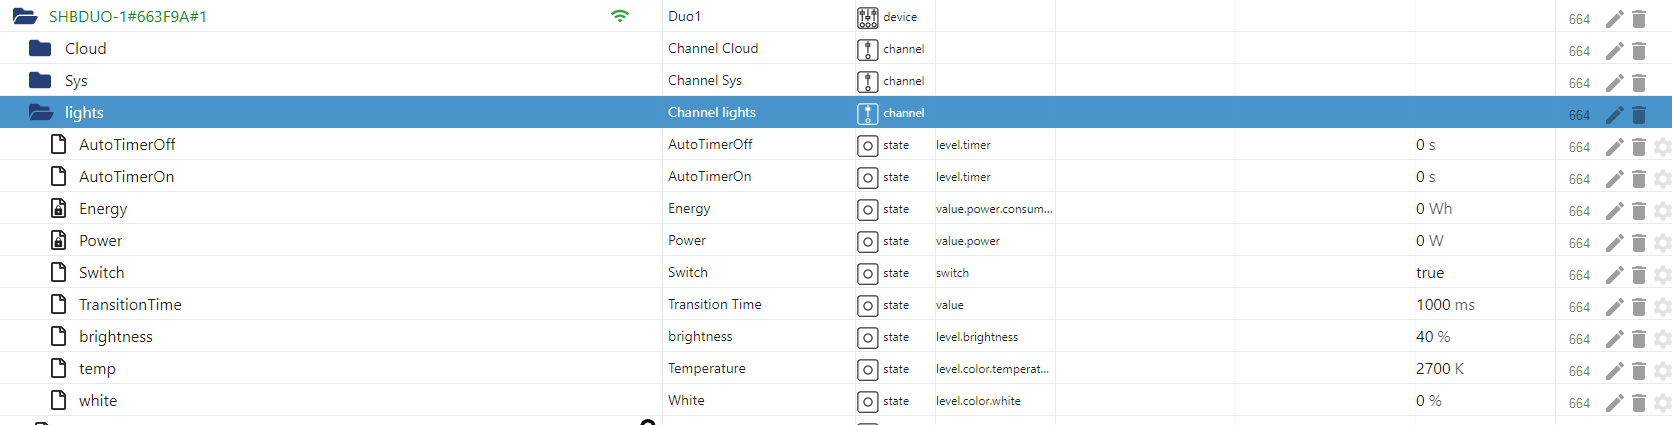Screen dimensions: 1672x425
Task: Delete the brightness state using its trash icon
Action: pyautogui.click(x=1639, y=338)
